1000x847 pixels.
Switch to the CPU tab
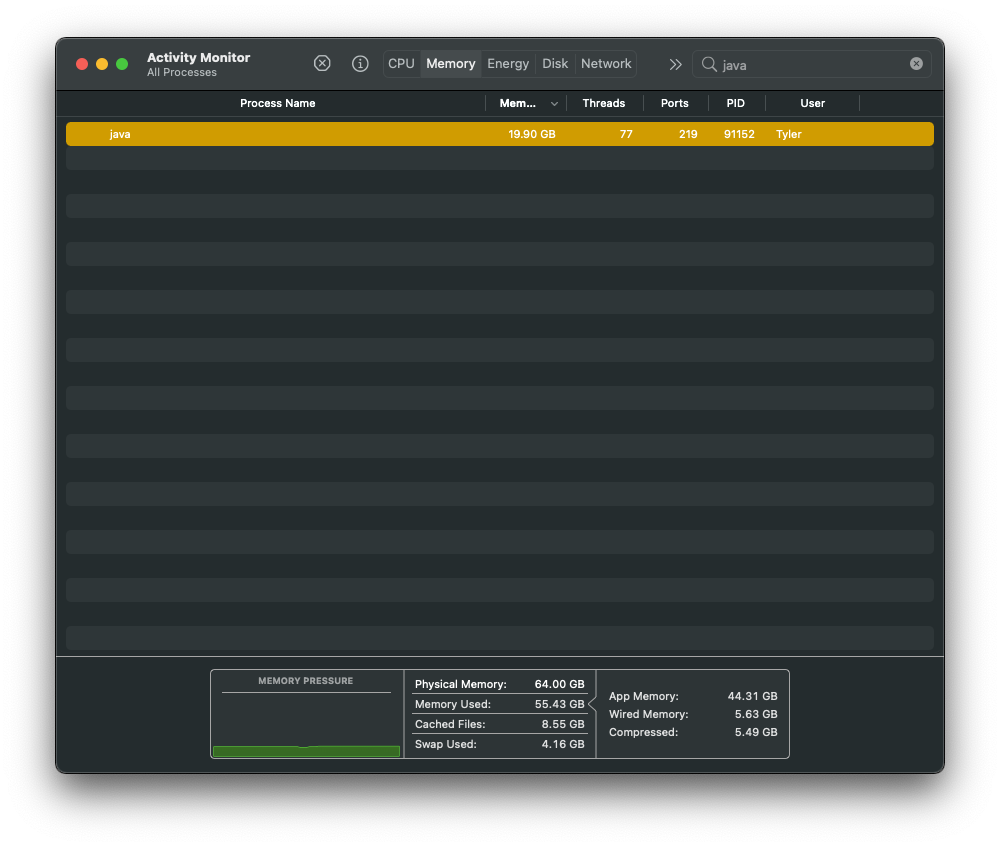401,64
